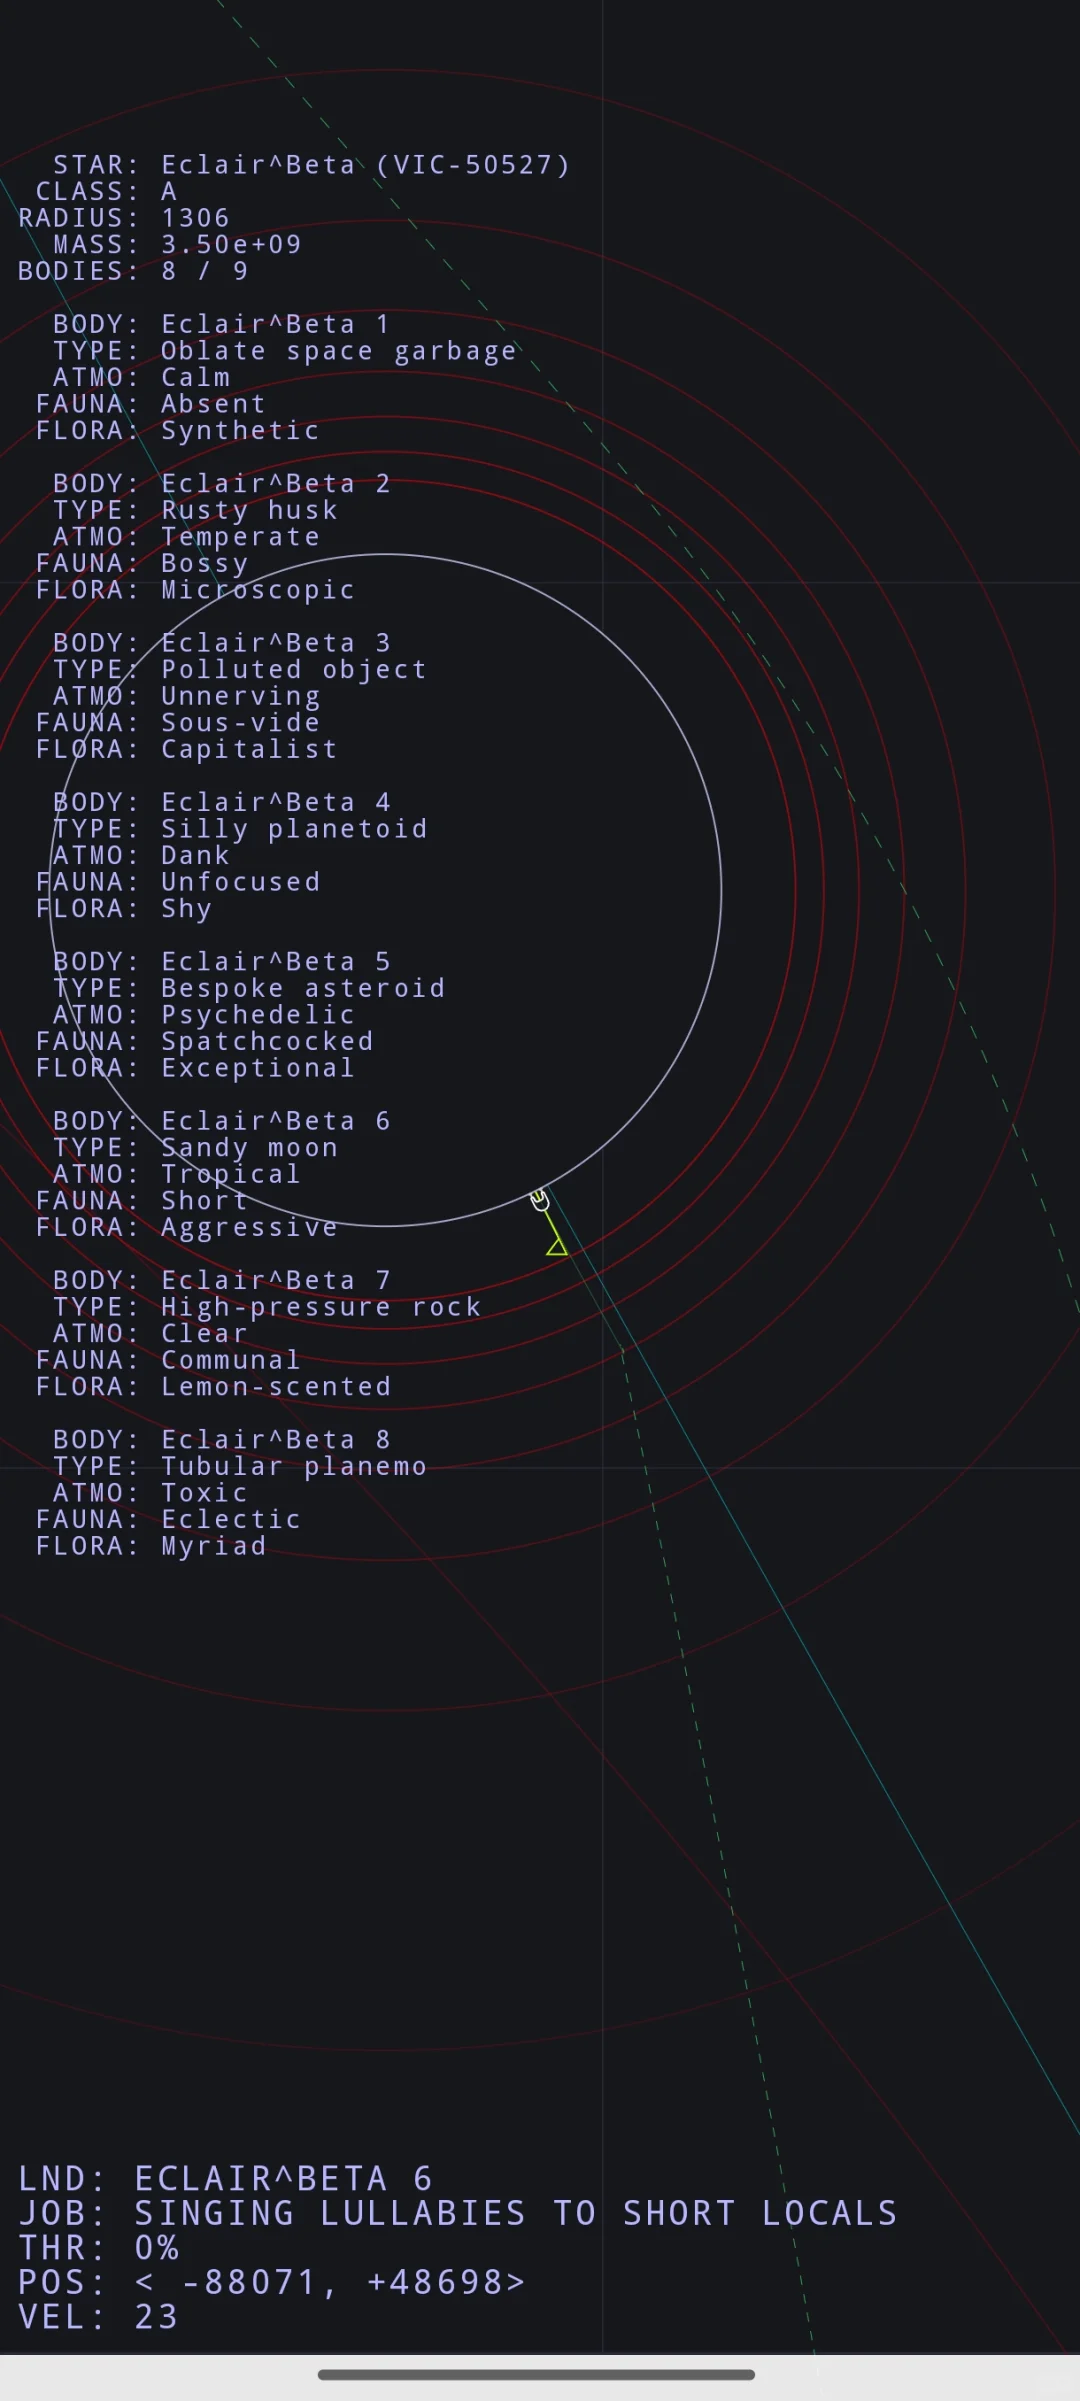Click the atmosphere value Temperate

click(x=240, y=537)
